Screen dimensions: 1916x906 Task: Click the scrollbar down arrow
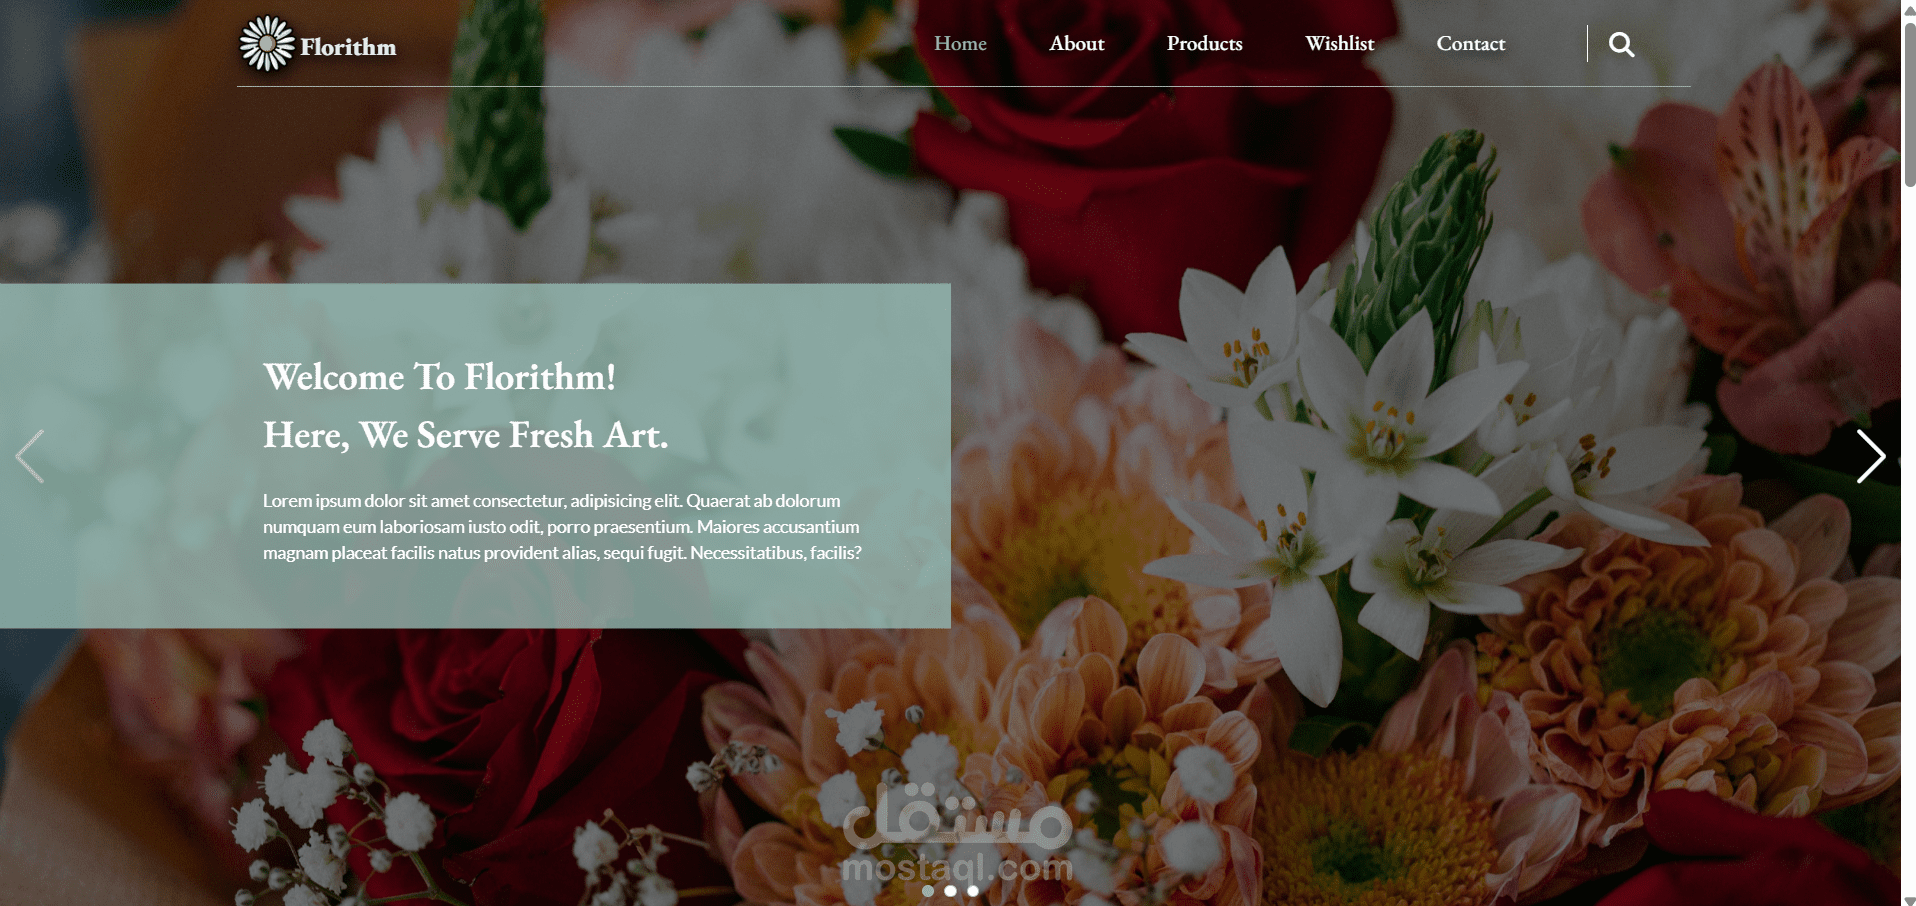(x=1909, y=899)
